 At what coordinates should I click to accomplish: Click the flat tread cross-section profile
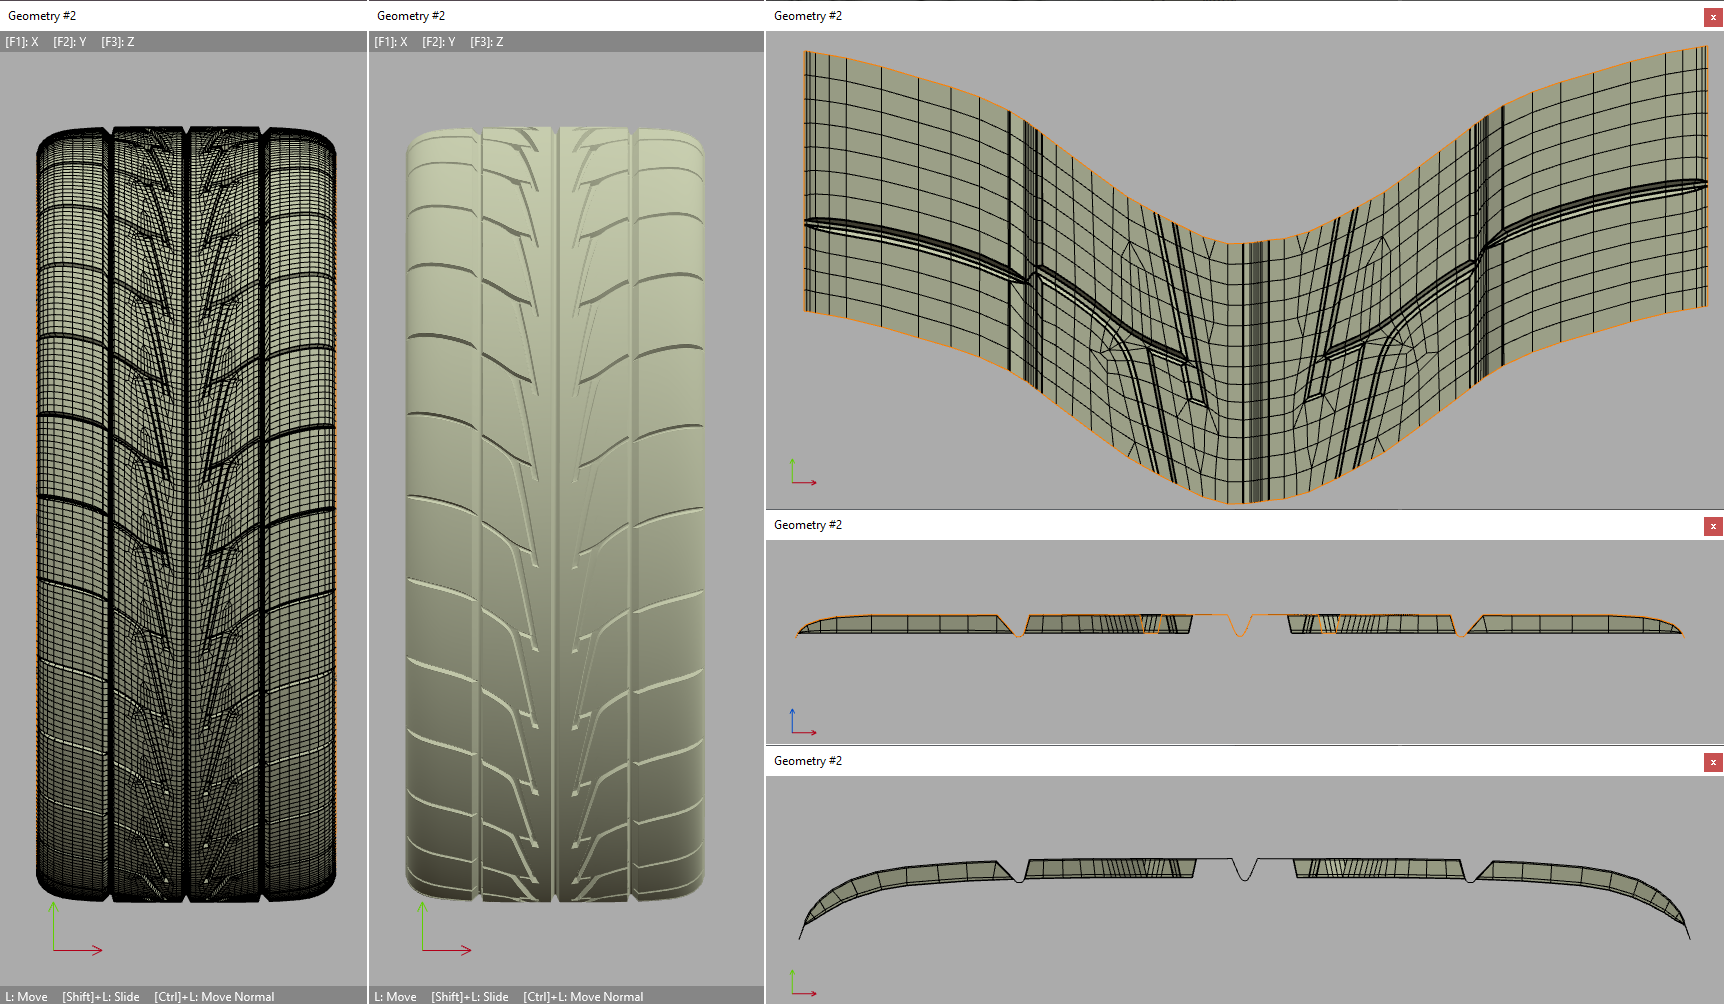coord(1240,626)
